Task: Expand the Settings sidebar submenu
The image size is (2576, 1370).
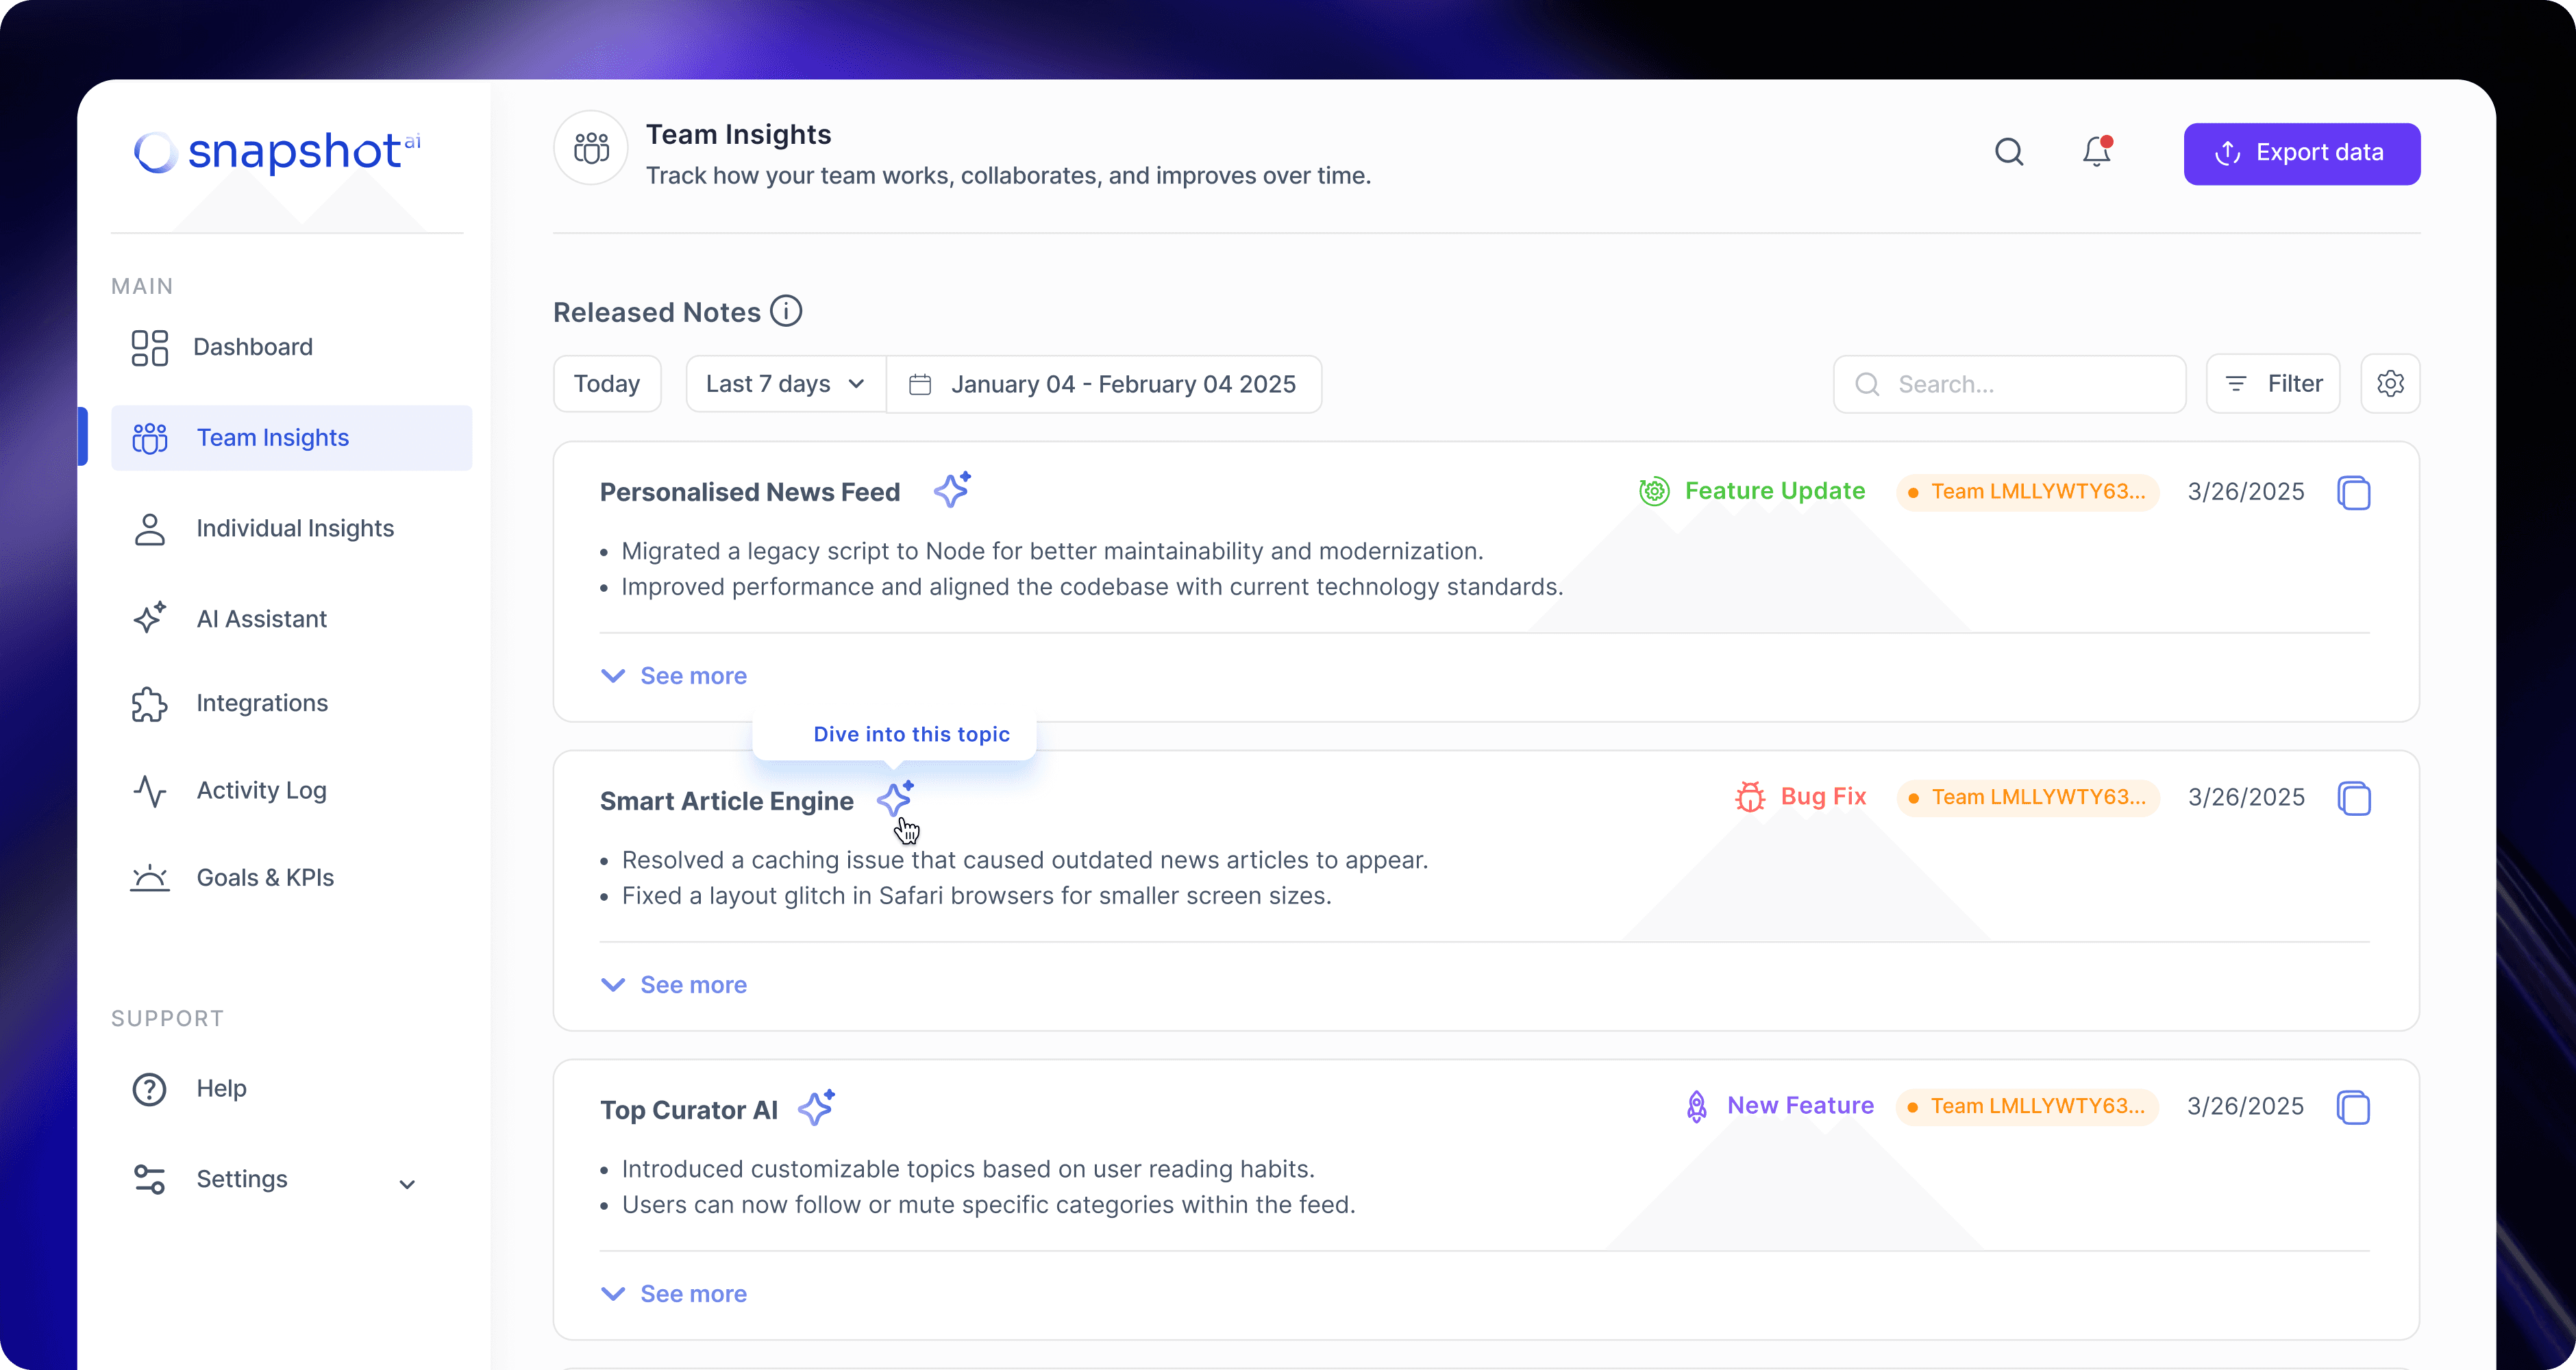Action: (x=406, y=1184)
